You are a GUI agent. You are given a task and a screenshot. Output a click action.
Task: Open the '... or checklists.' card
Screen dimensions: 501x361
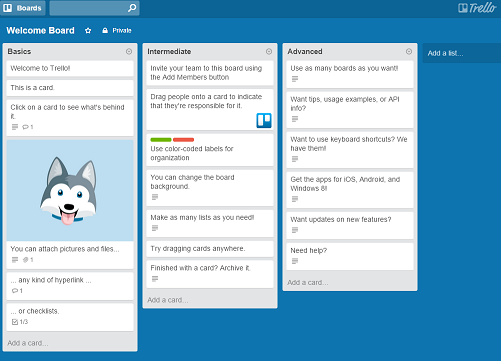tap(70, 317)
